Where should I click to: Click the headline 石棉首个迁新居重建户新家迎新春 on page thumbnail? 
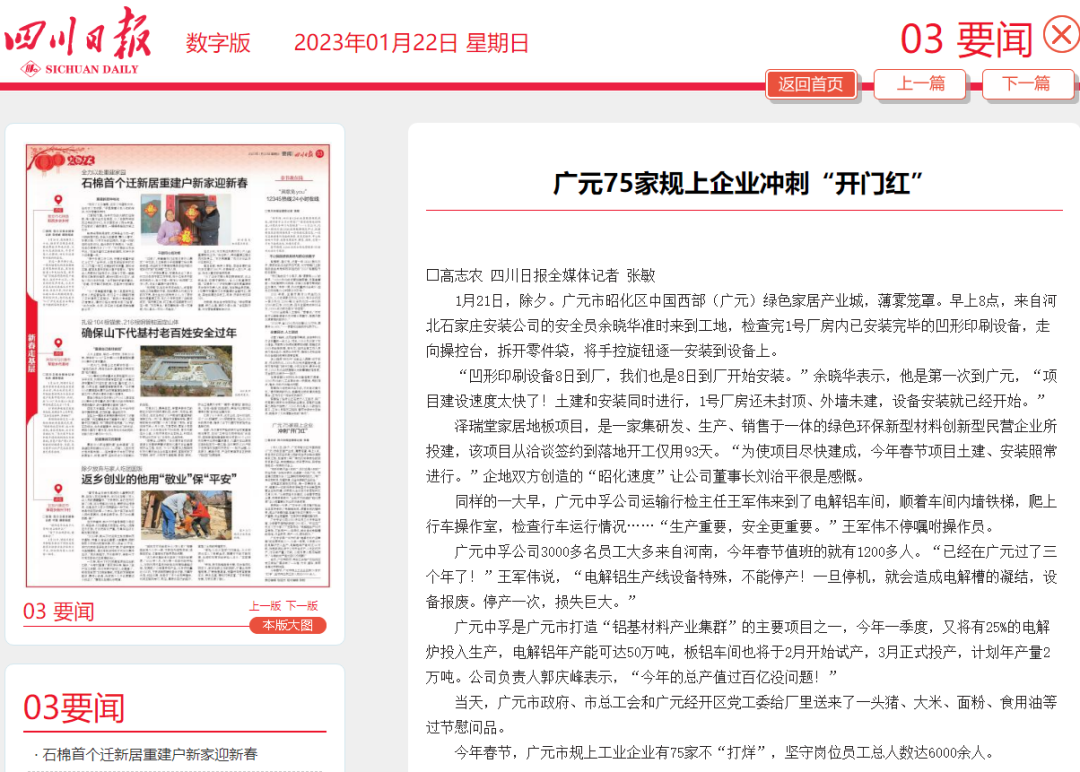(x=165, y=183)
